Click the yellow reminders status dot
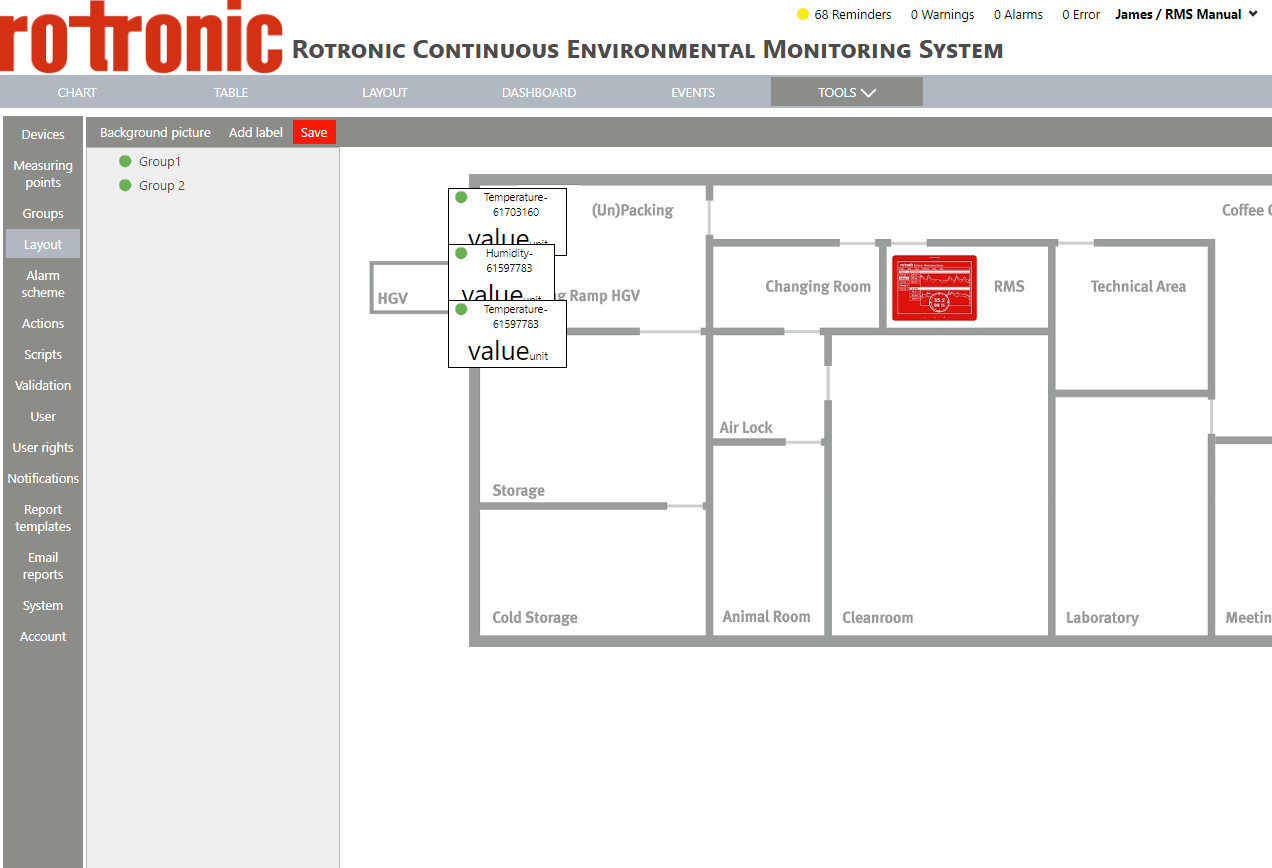Image resolution: width=1272 pixels, height=868 pixels. coord(802,14)
